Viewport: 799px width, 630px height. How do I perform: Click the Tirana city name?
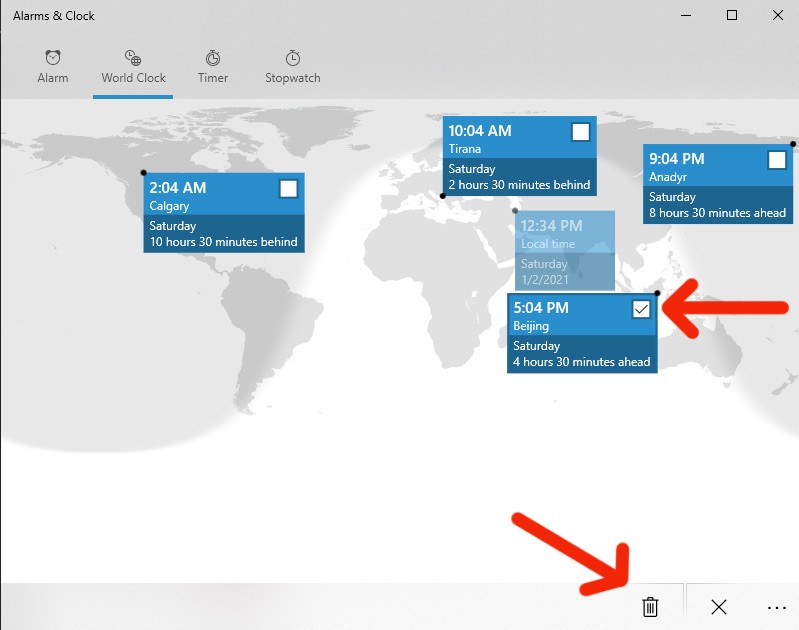click(465, 149)
